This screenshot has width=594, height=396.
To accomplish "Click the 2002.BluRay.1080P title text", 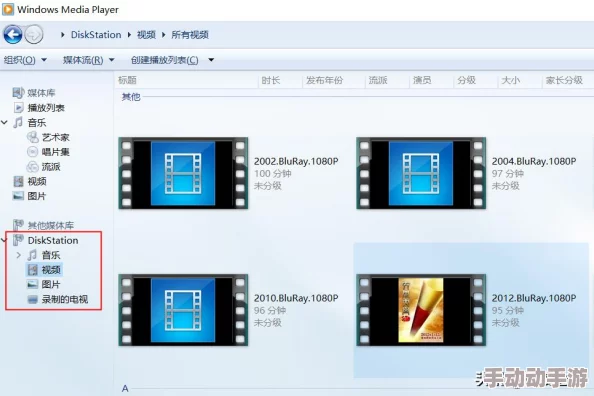I will click(x=296, y=161).
